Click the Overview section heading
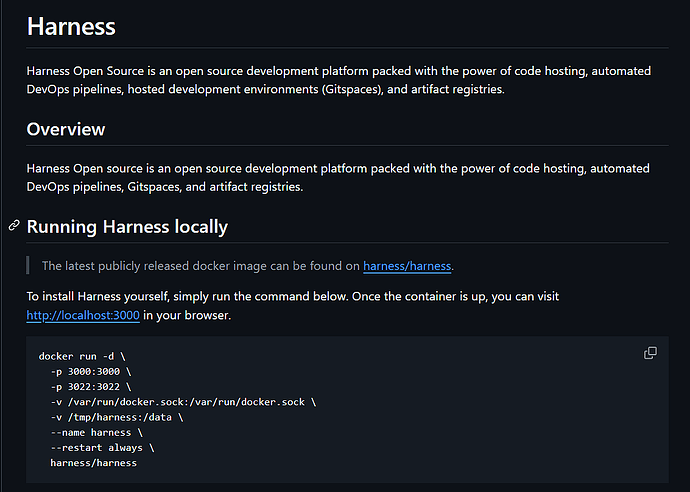This screenshot has width=690, height=492. coord(66,129)
